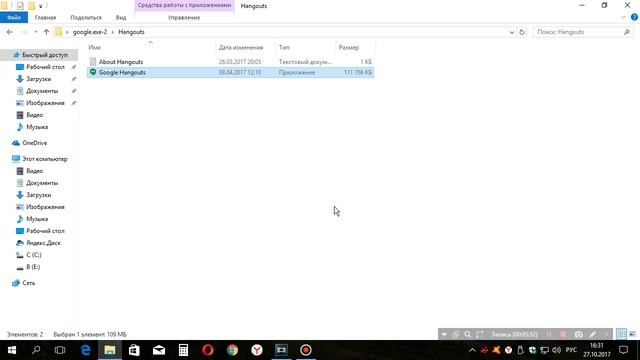Screen dimensions: 640x360
Task: Launch Yandex Browser from the taskbar
Action: pos(257,350)
